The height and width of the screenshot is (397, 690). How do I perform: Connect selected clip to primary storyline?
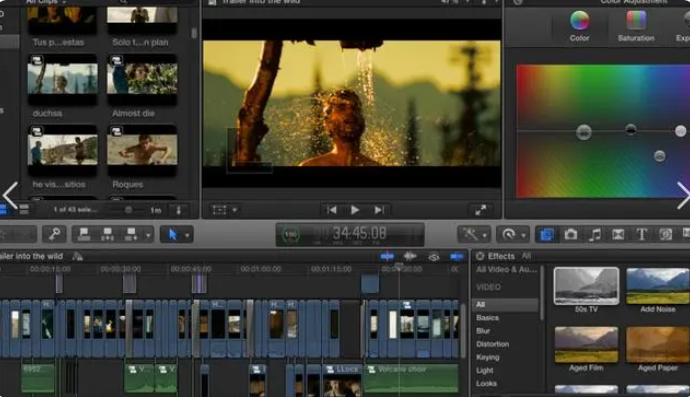click(x=84, y=235)
